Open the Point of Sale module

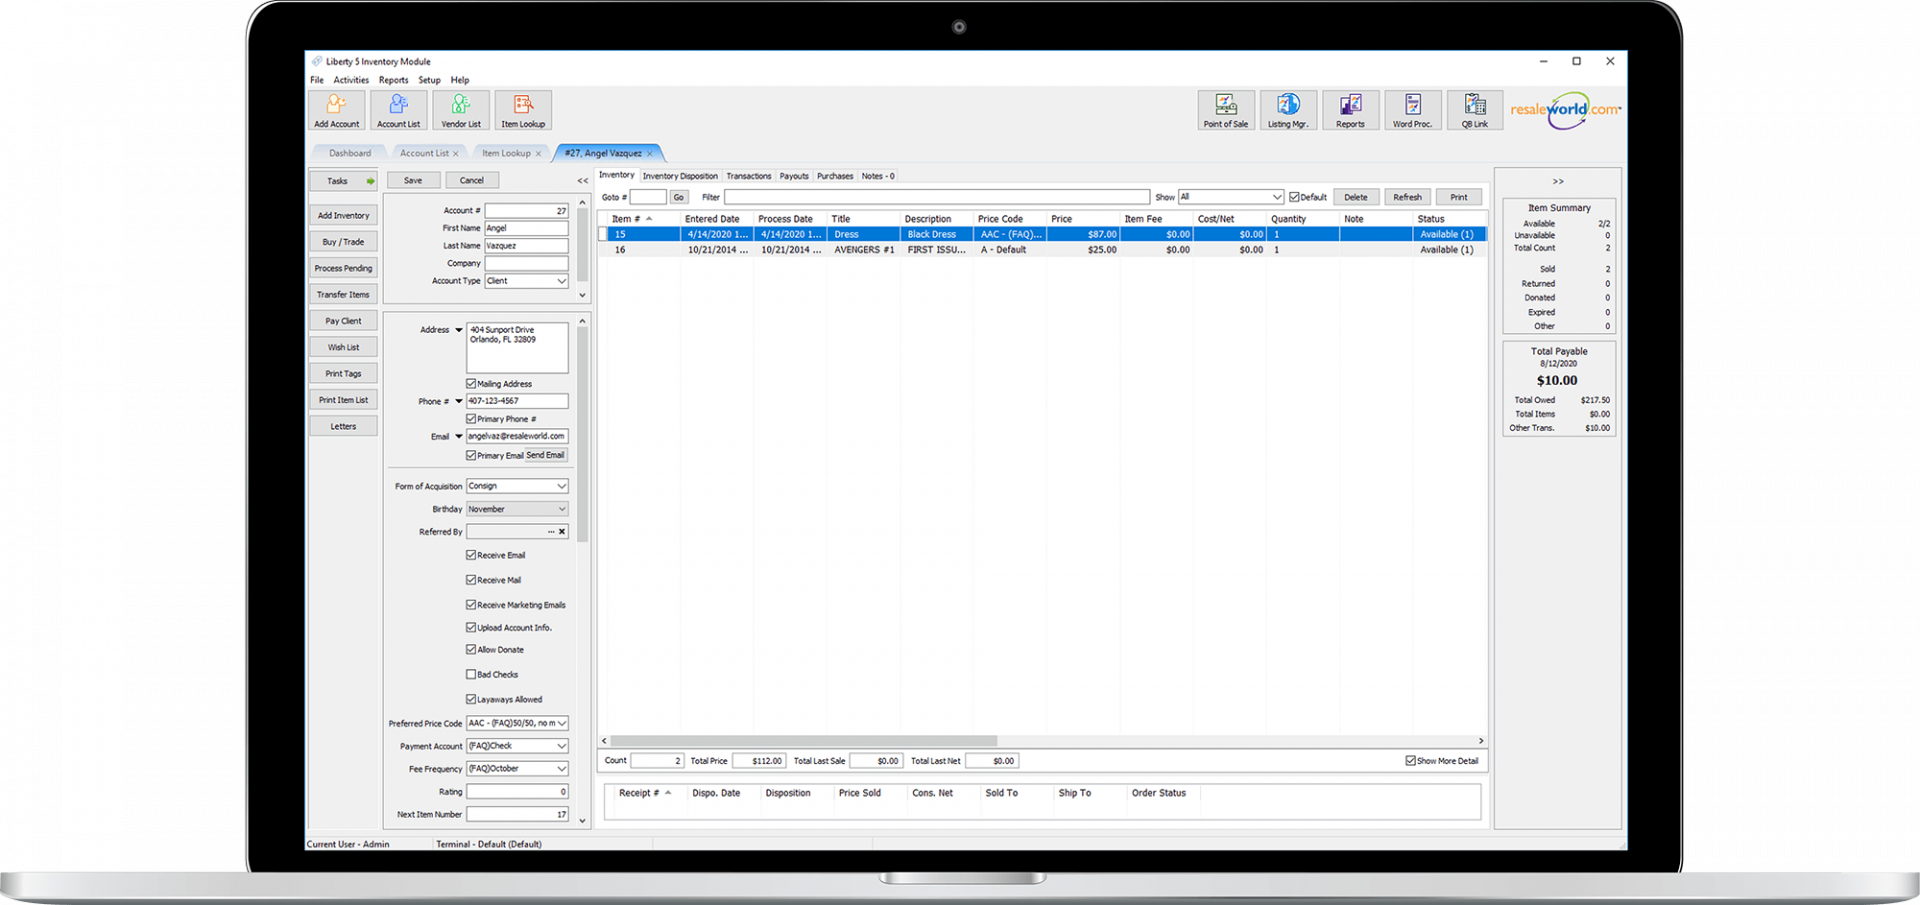(1226, 110)
